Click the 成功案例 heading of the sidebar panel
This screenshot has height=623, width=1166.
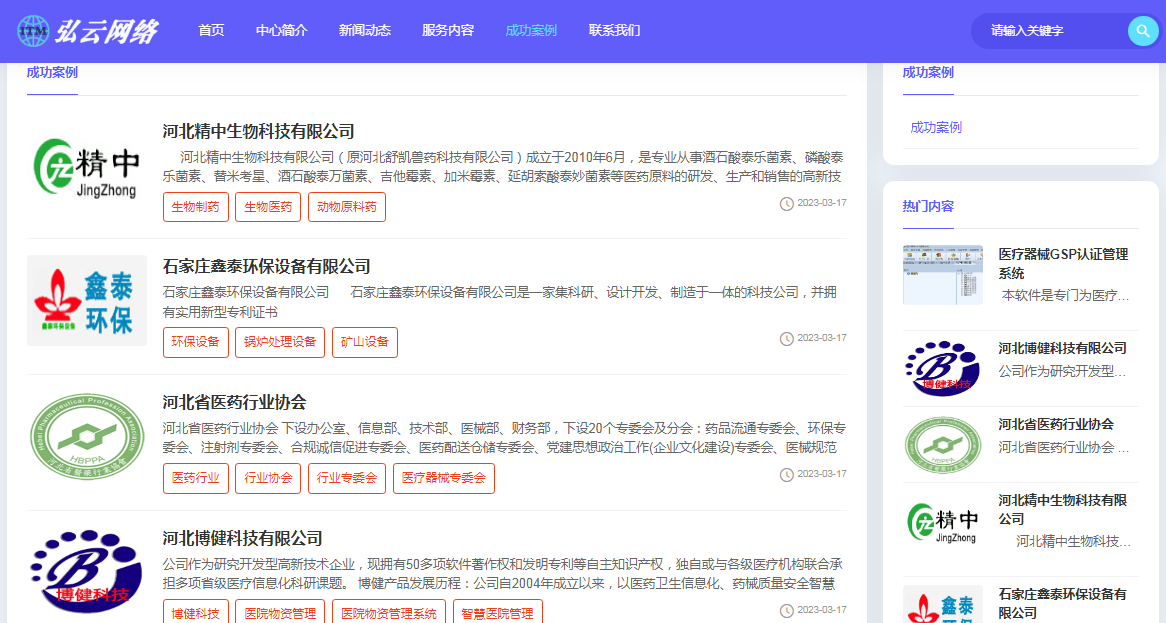(928, 72)
